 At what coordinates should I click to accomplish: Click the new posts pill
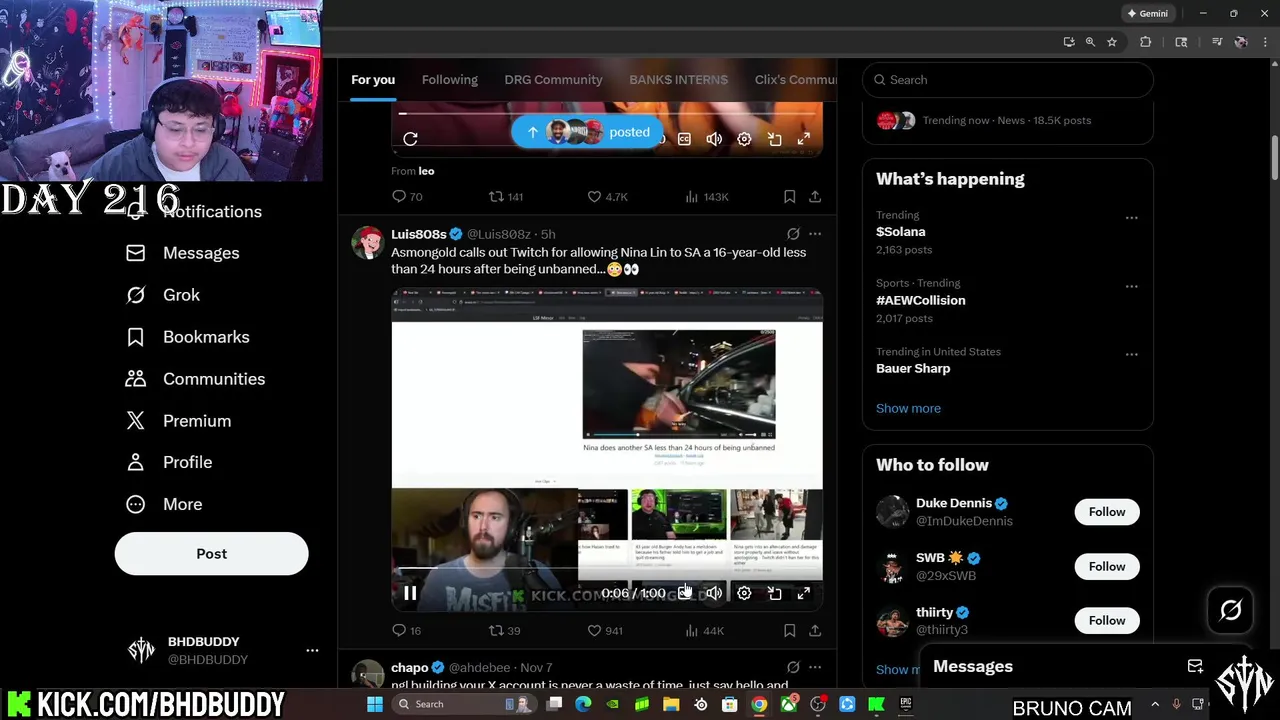[587, 132]
